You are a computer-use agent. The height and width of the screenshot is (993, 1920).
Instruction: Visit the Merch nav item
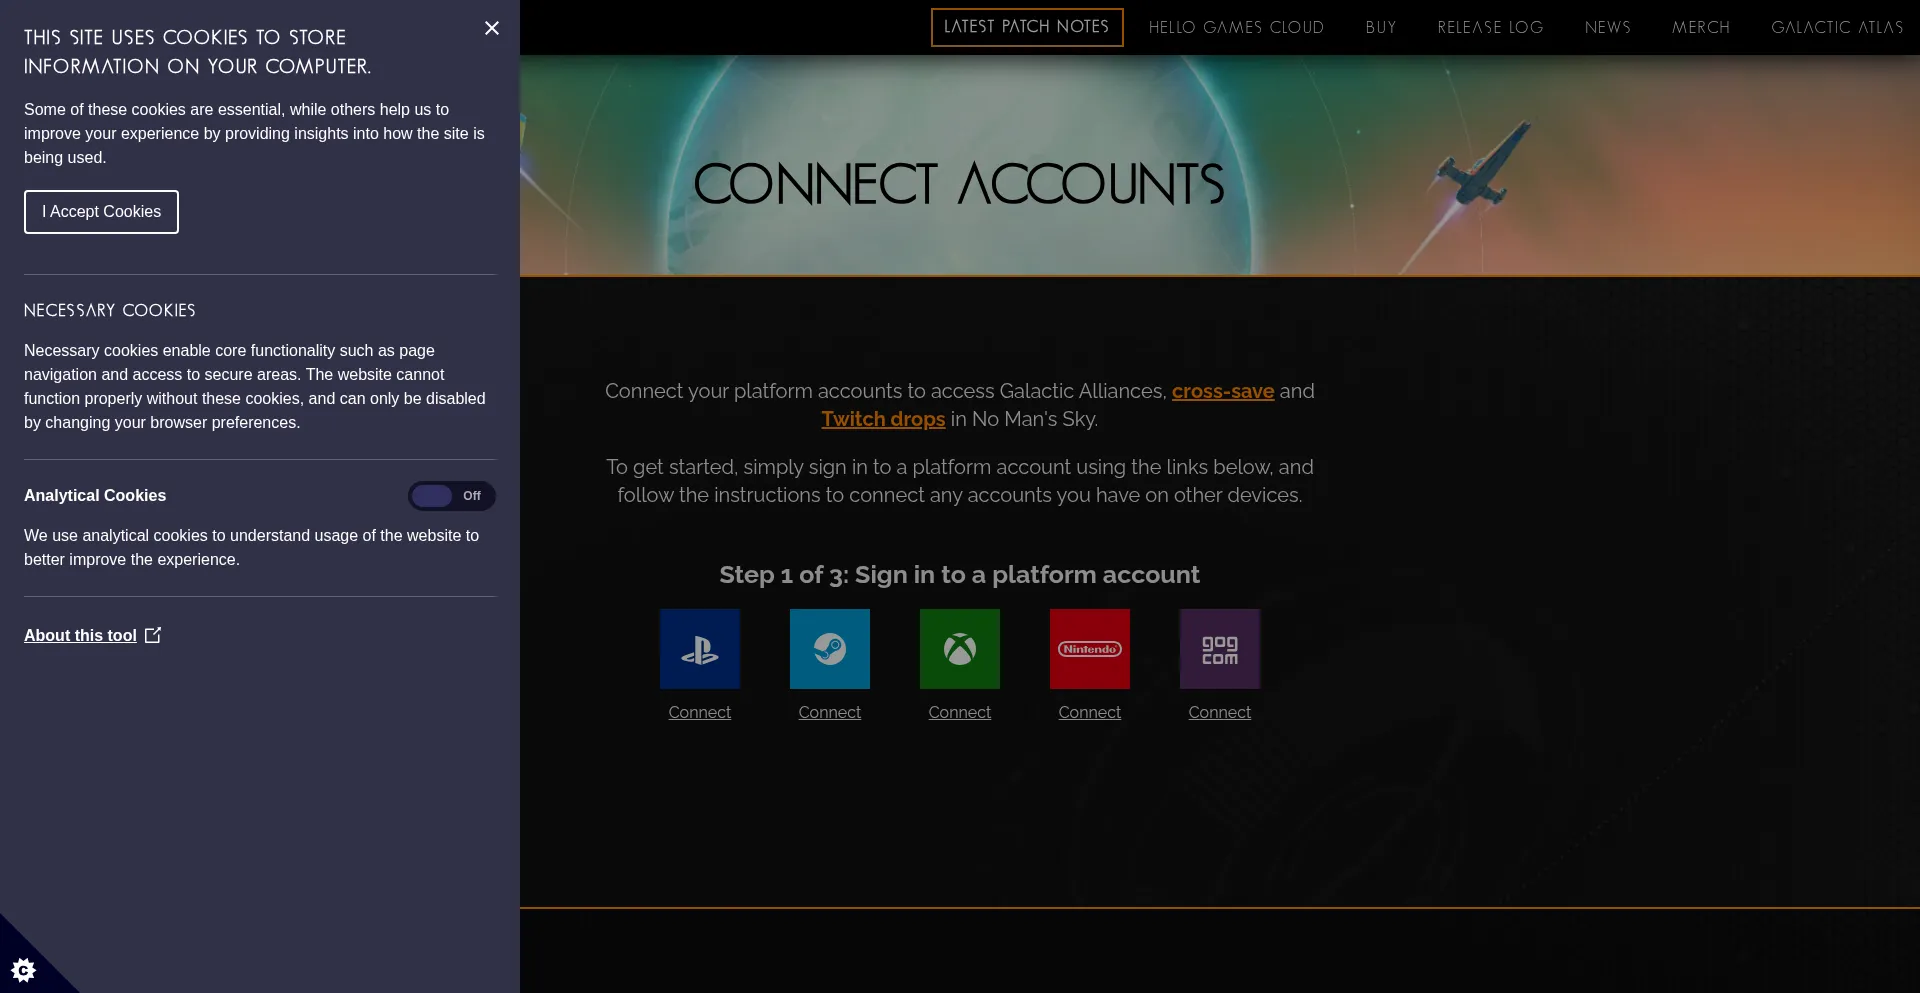pos(1701,27)
